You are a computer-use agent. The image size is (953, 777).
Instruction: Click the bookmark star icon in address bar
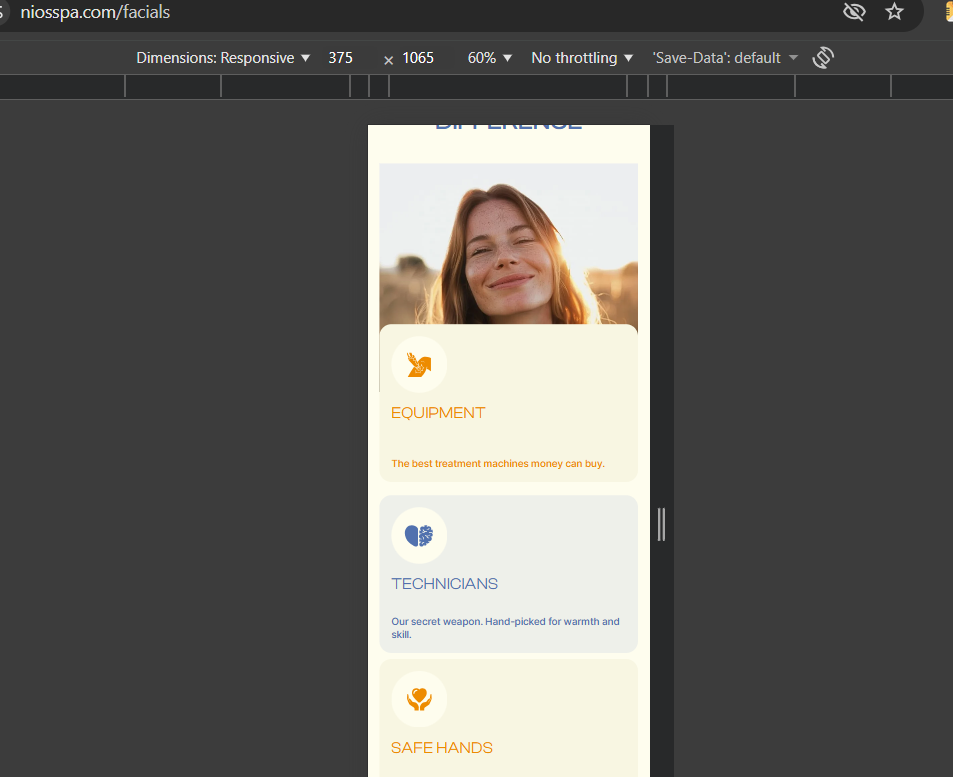click(894, 12)
